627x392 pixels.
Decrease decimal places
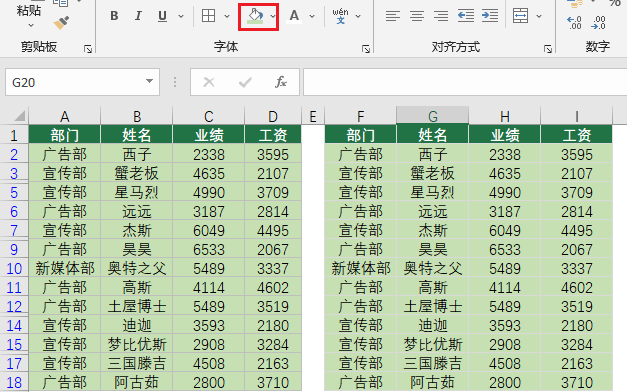[599, 23]
